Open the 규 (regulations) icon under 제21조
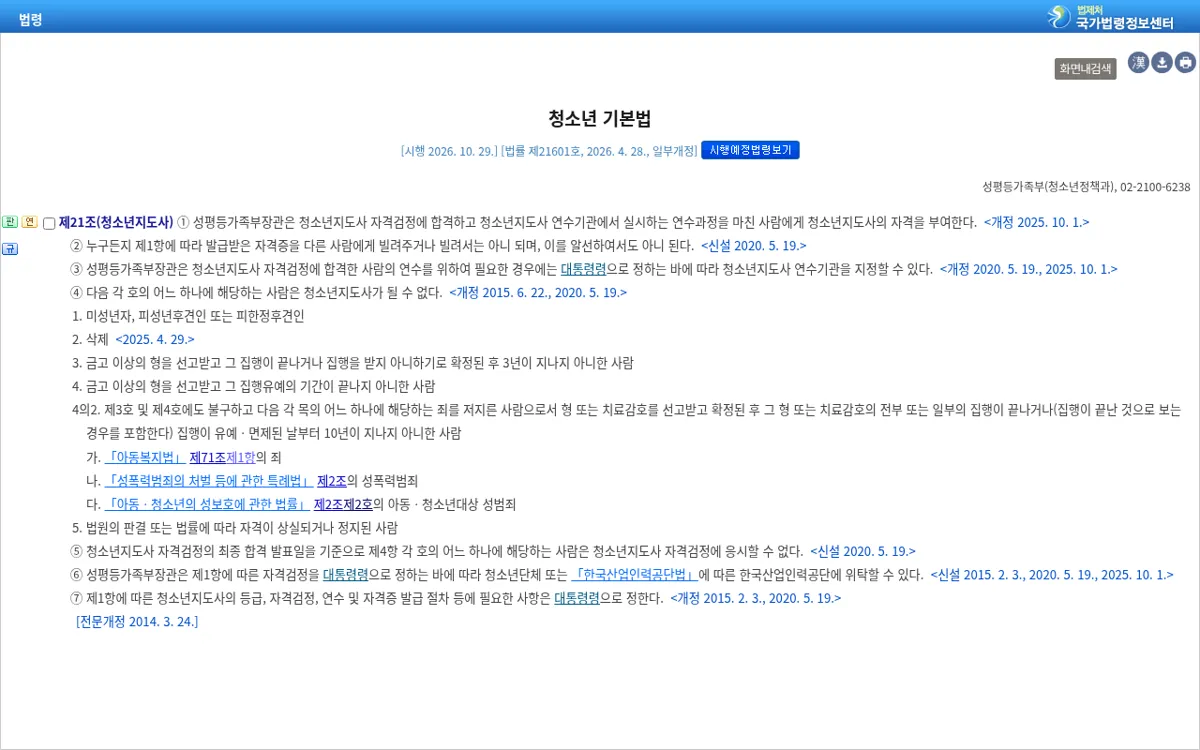 10,249
